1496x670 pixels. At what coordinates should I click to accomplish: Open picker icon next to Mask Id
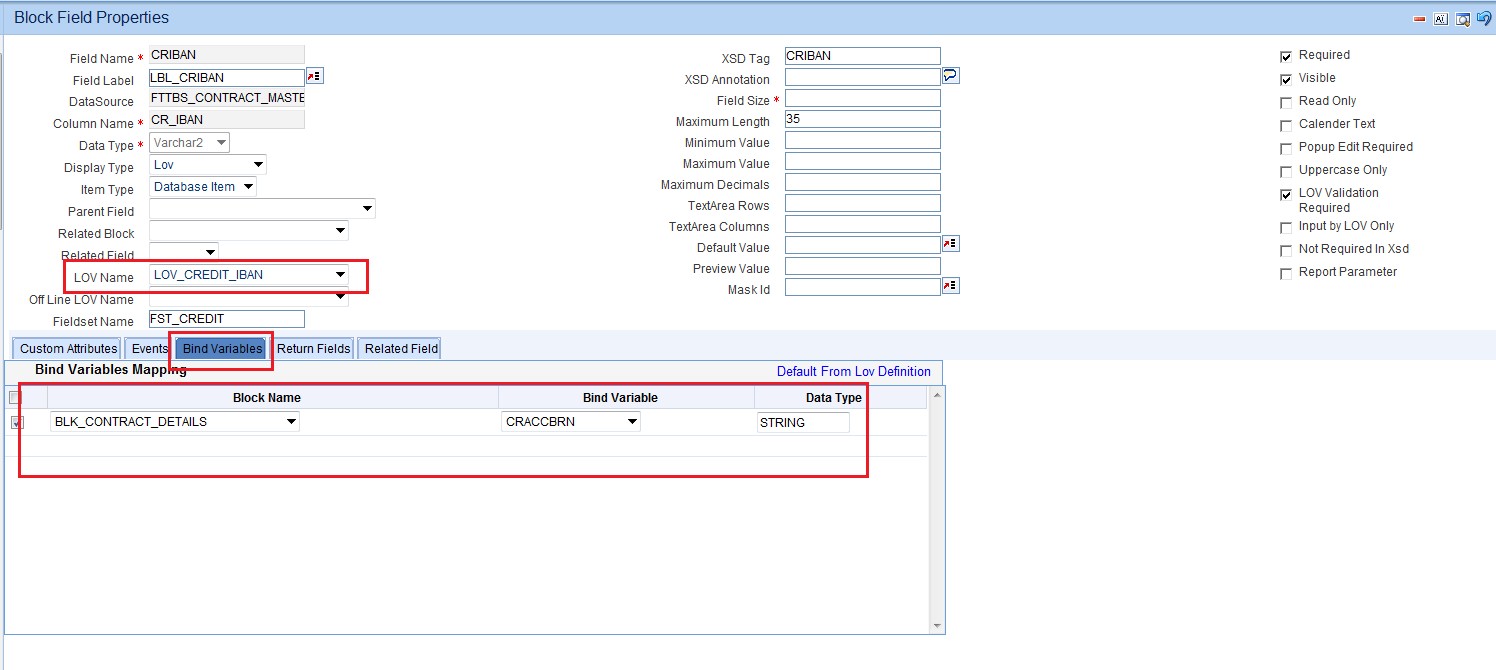click(x=951, y=286)
